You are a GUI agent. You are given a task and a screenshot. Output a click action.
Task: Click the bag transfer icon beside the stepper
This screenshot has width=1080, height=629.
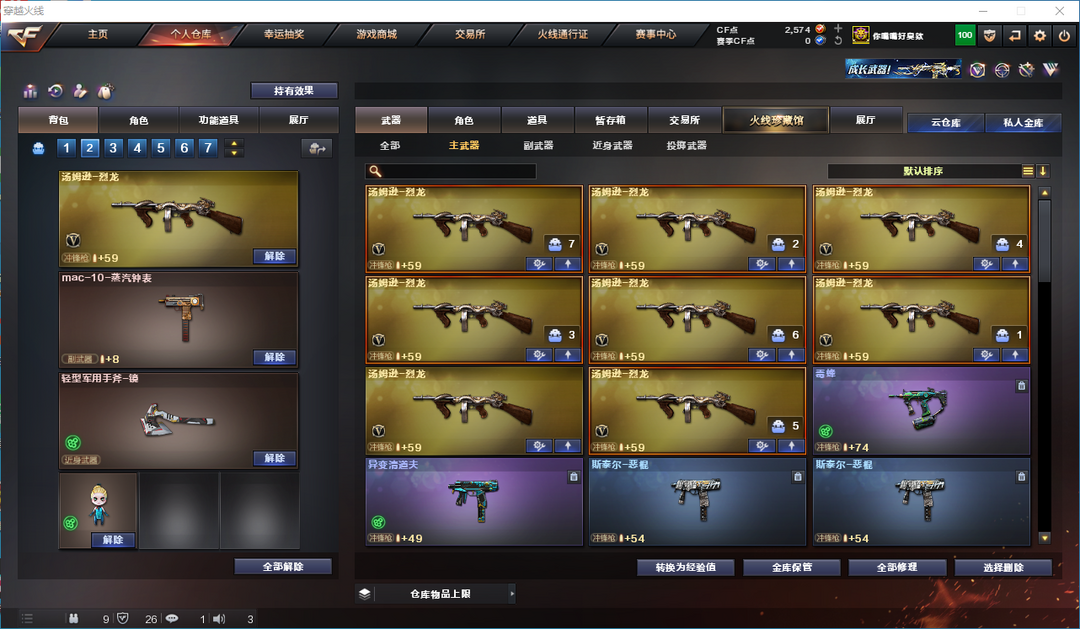(x=317, y=148)
